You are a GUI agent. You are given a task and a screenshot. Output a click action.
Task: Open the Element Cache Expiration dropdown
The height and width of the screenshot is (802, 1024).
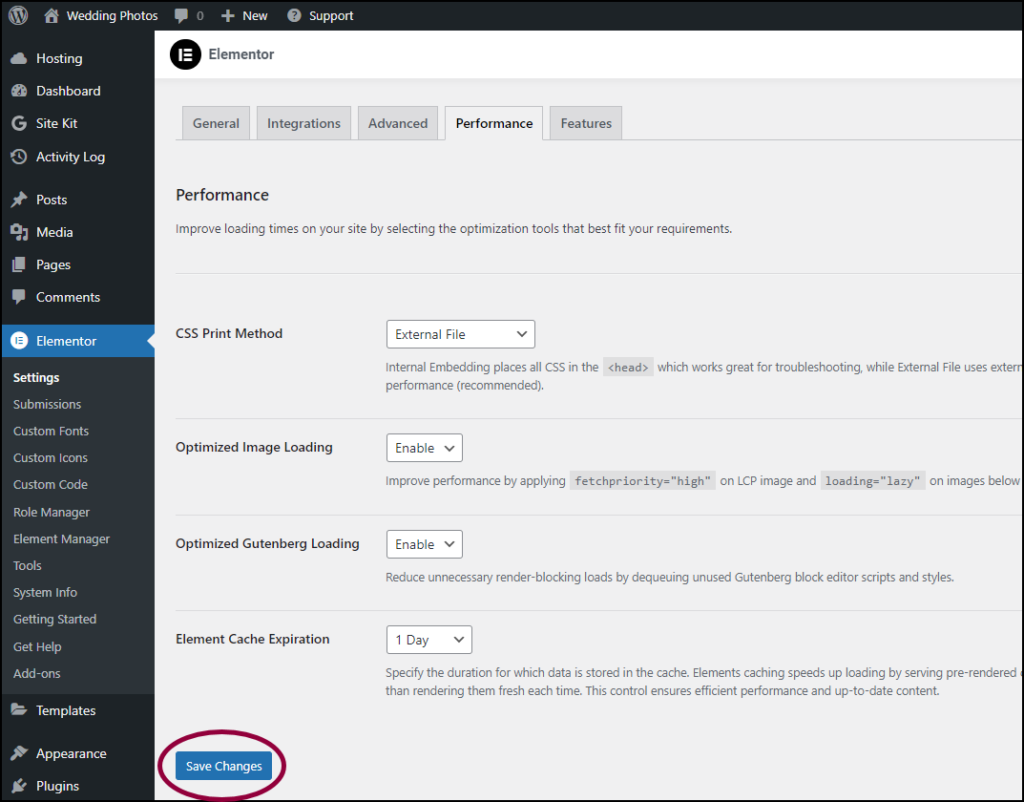pos(429,639)
